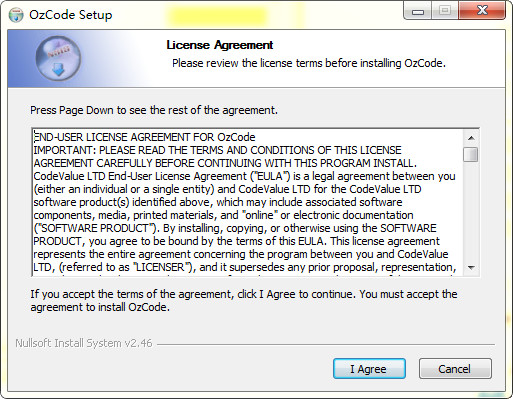
Task: Click the 'END-USER LICENSE AGREEMENT FOR OzCode' line
Action: tap(145, 137)
